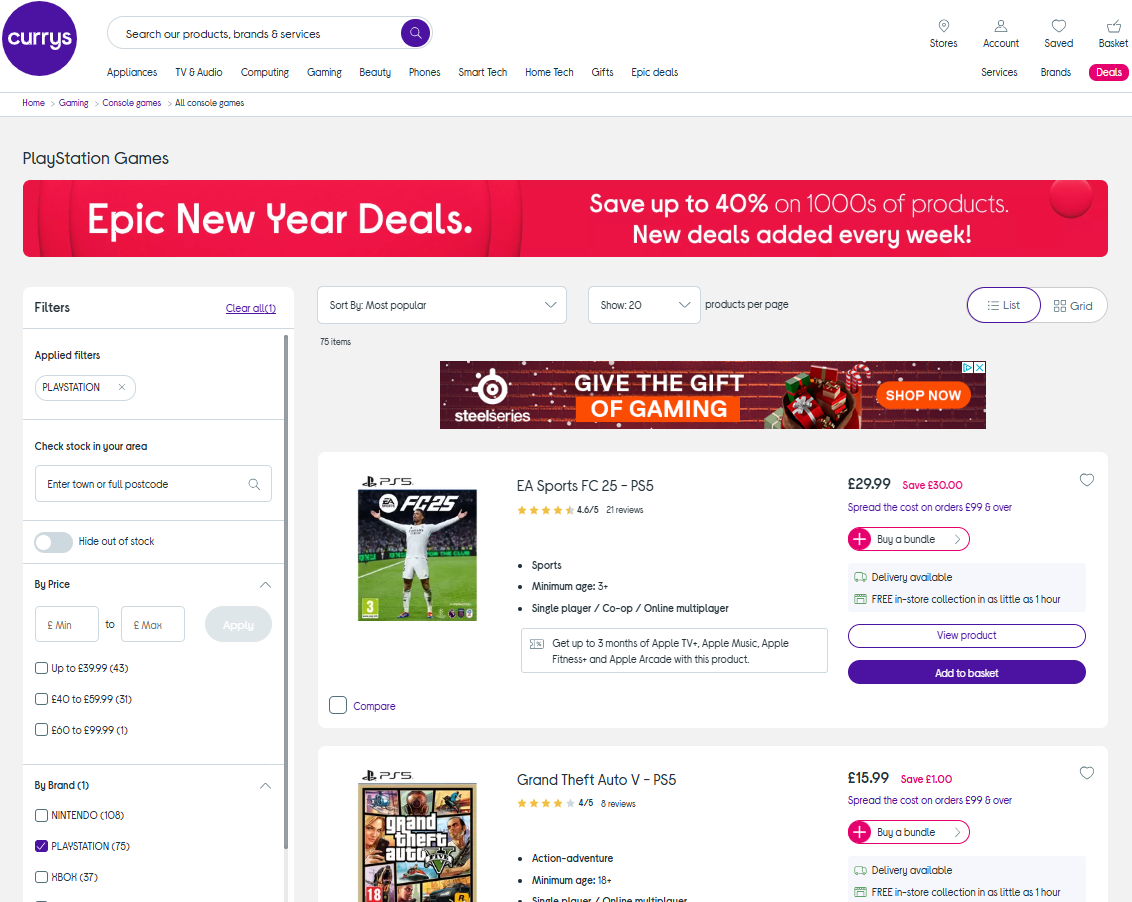The height and width of the screenshot is (902, 1132).
Task: Uncheck the PLAYSTATION brand checkbox
Action: tap(41, 846)
